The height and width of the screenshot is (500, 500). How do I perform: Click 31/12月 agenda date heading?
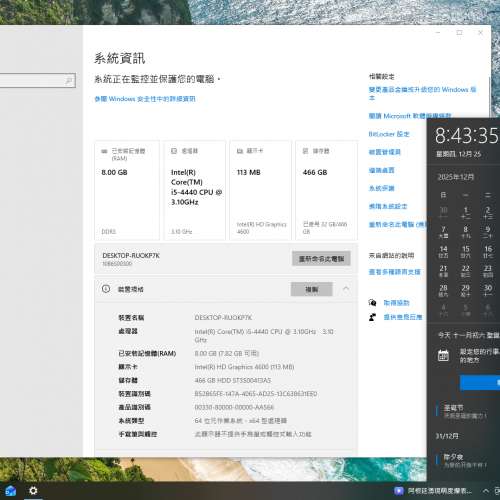click(447, 436)
